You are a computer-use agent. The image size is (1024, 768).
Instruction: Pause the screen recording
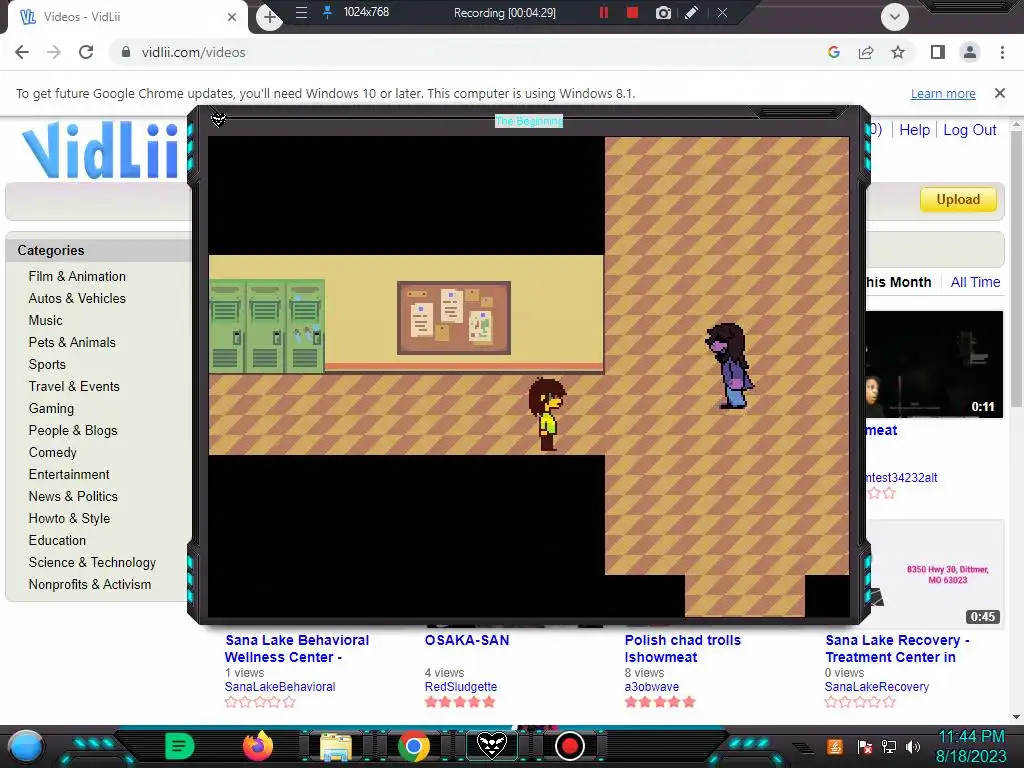(603, 12)
